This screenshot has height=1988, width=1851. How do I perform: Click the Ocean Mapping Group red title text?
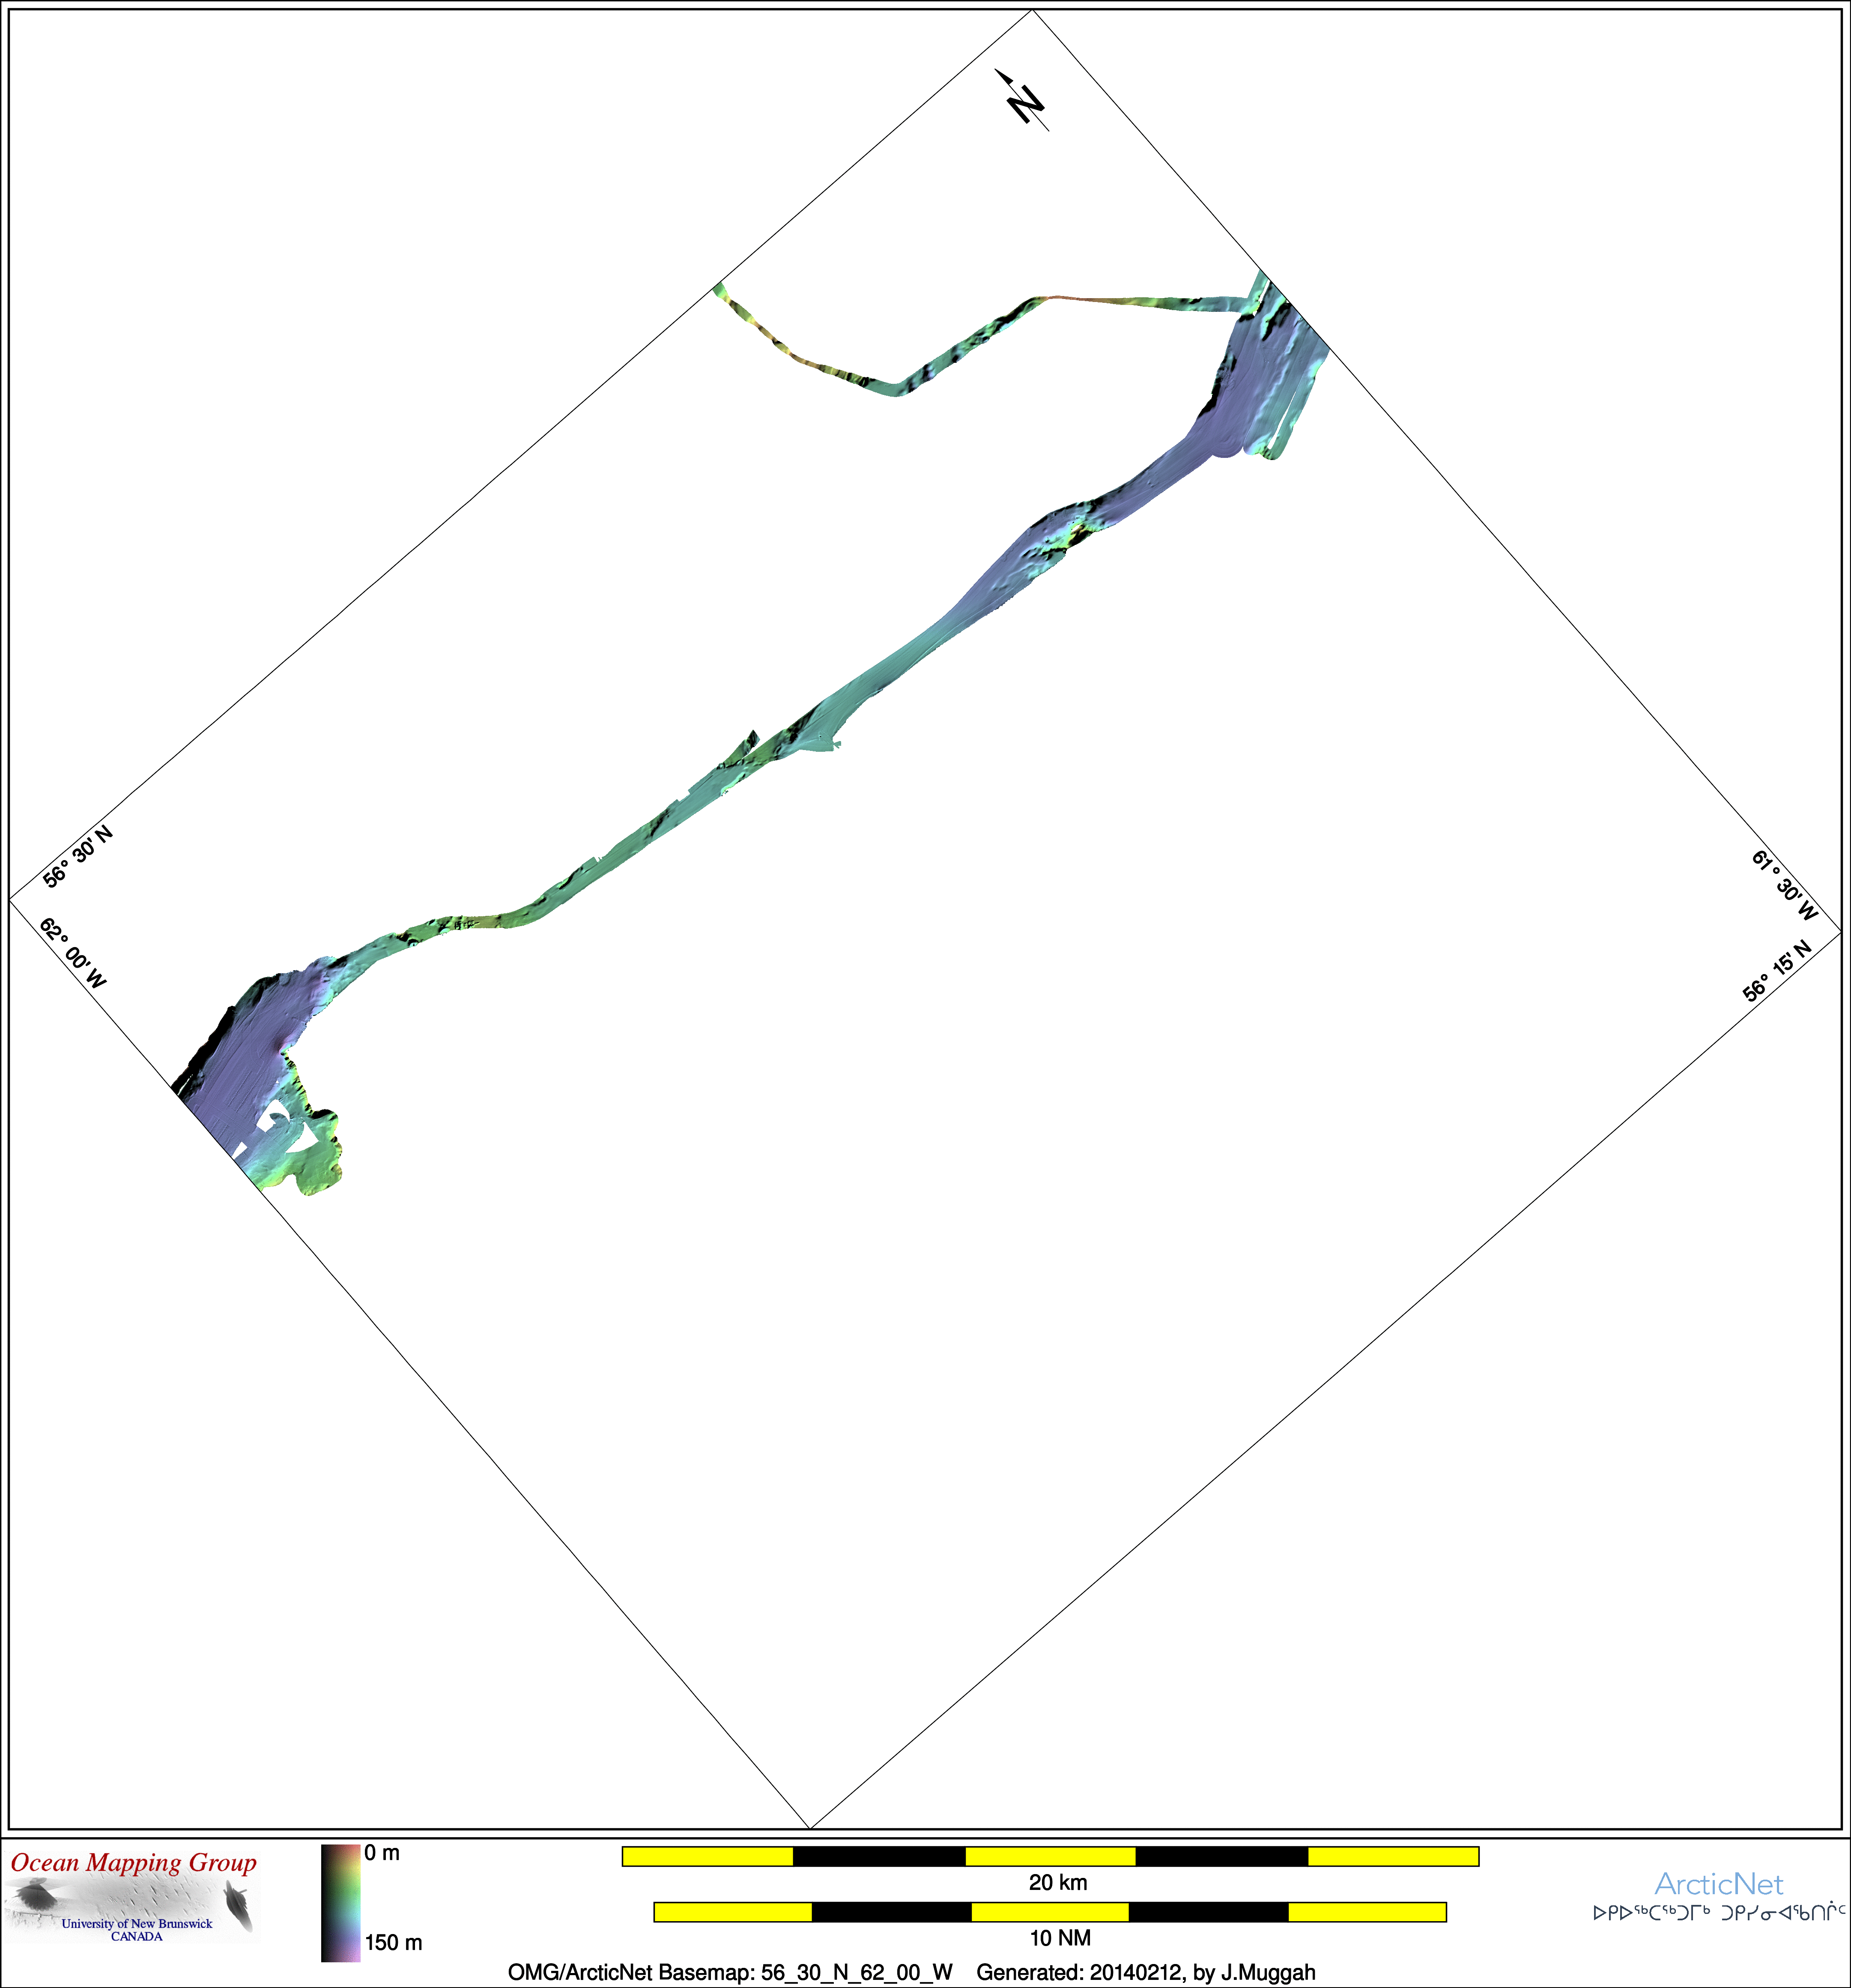(x=134, y=1863)
